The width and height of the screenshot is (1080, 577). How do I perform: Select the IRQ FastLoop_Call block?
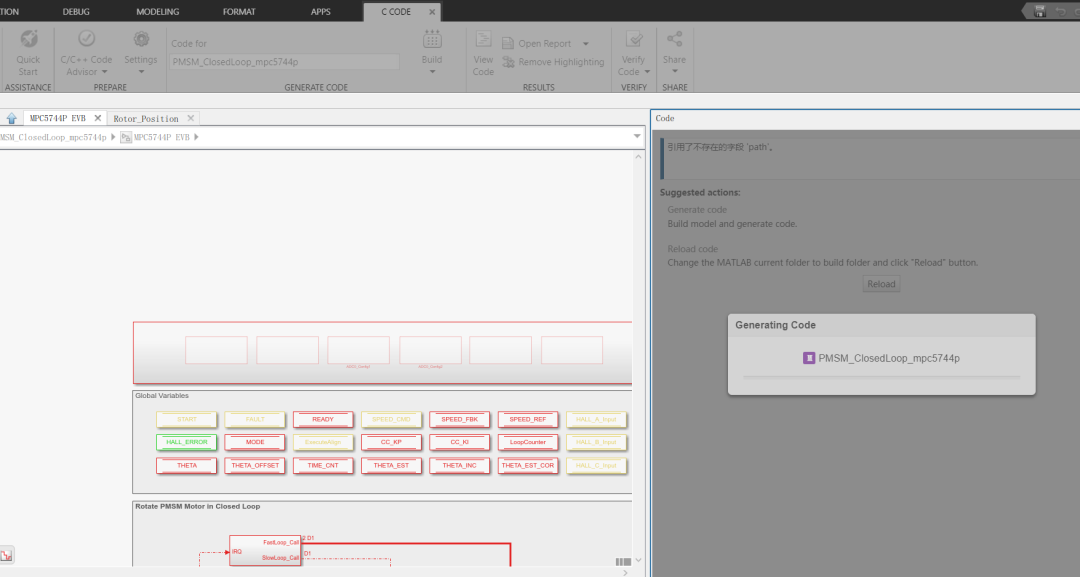265,551
